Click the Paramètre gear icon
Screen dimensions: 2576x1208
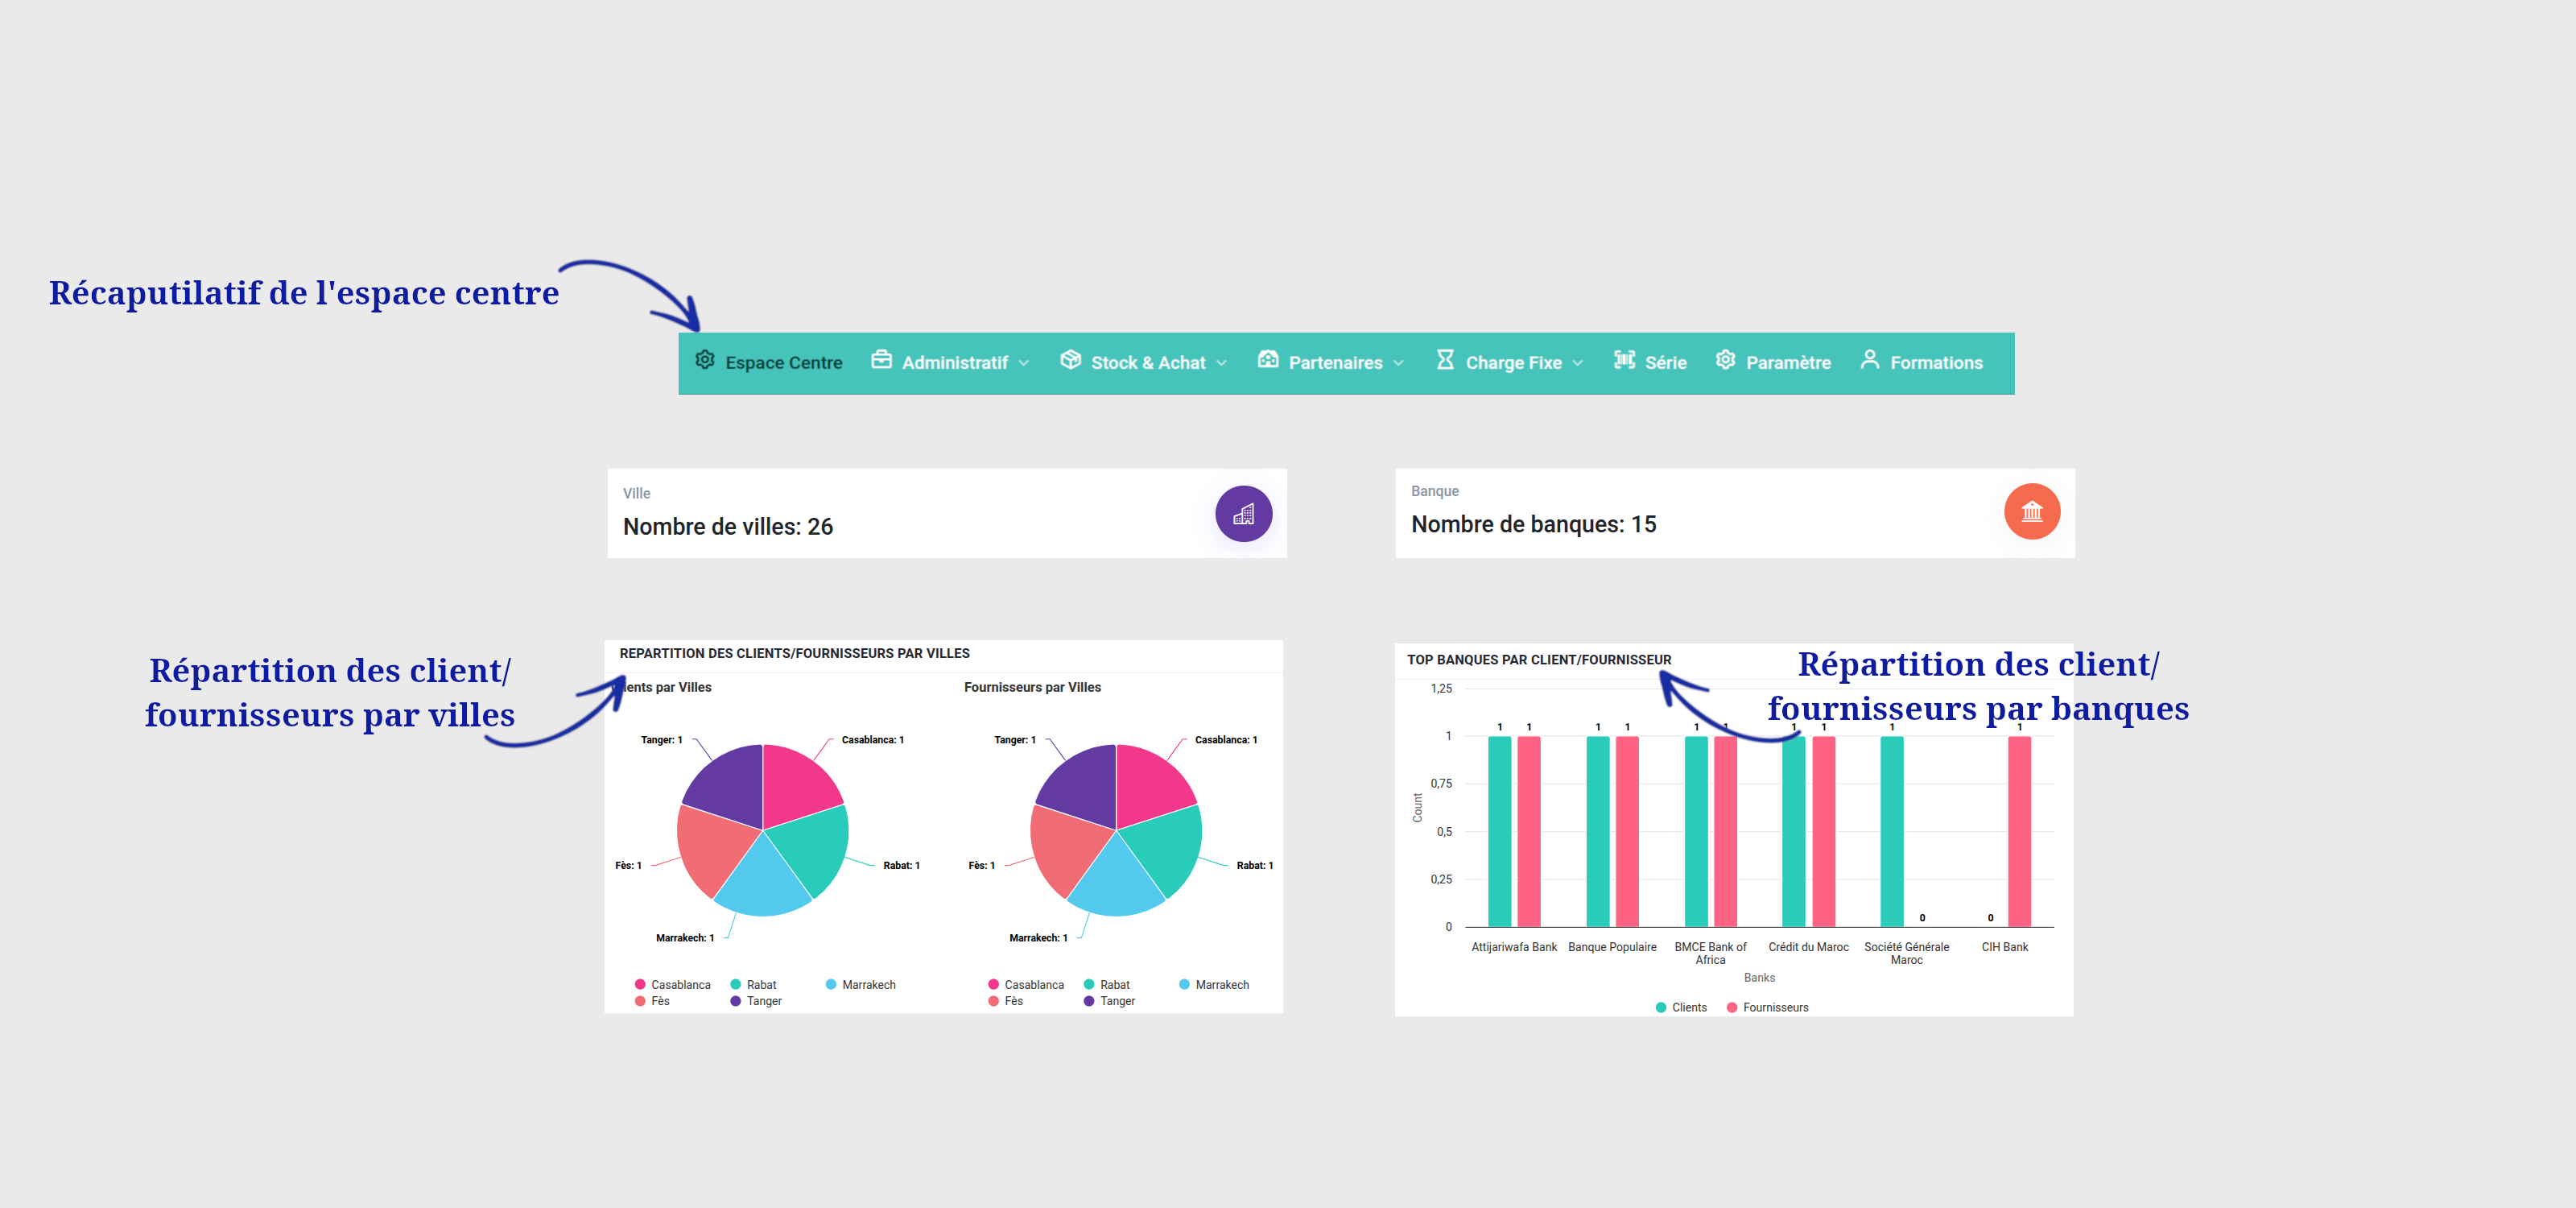click(x=1726, y=359)
